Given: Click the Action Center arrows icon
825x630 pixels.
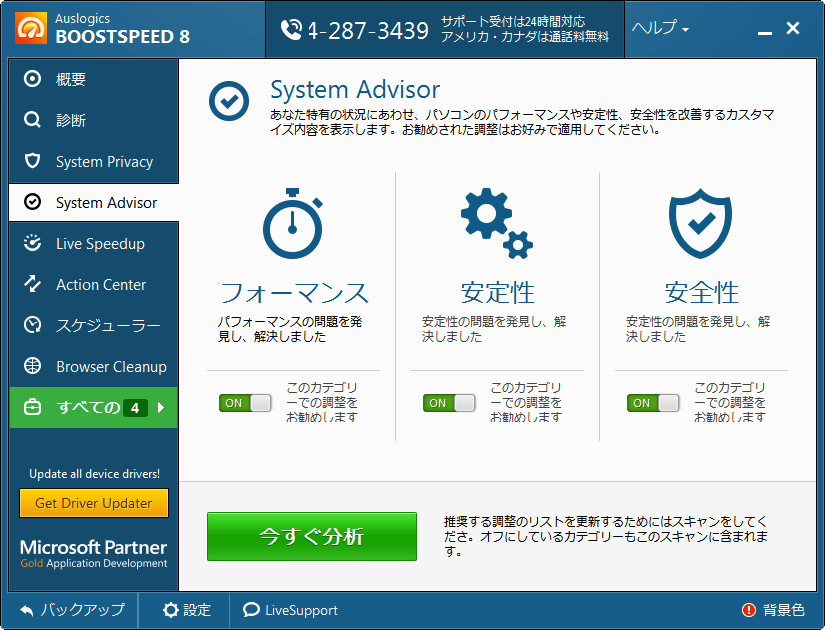Looking at the screenshot, I should [x=32, y=284].
